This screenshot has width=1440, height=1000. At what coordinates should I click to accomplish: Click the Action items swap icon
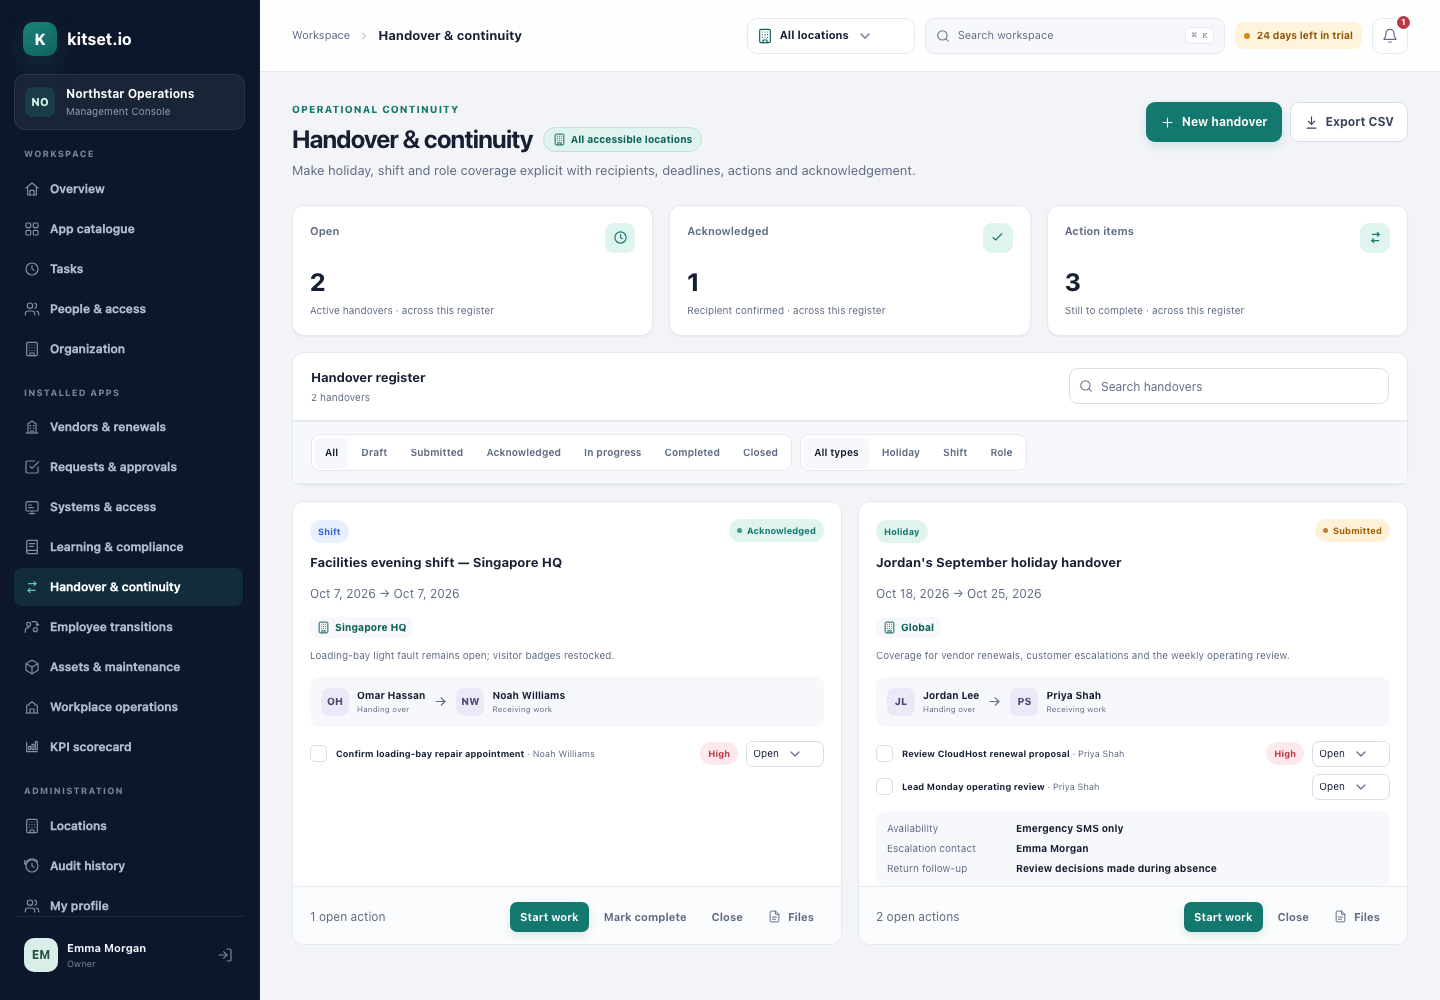coord(1375,238)
